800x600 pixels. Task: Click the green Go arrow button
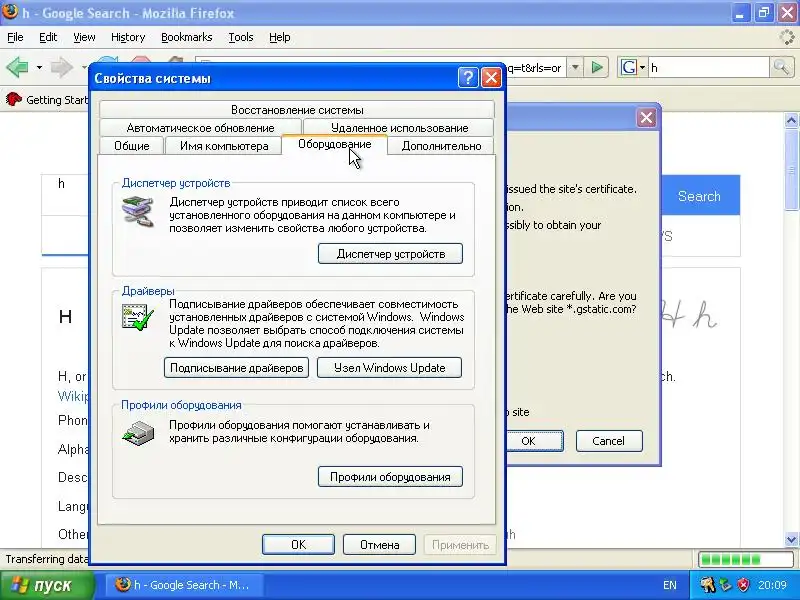tap(597, 67)
